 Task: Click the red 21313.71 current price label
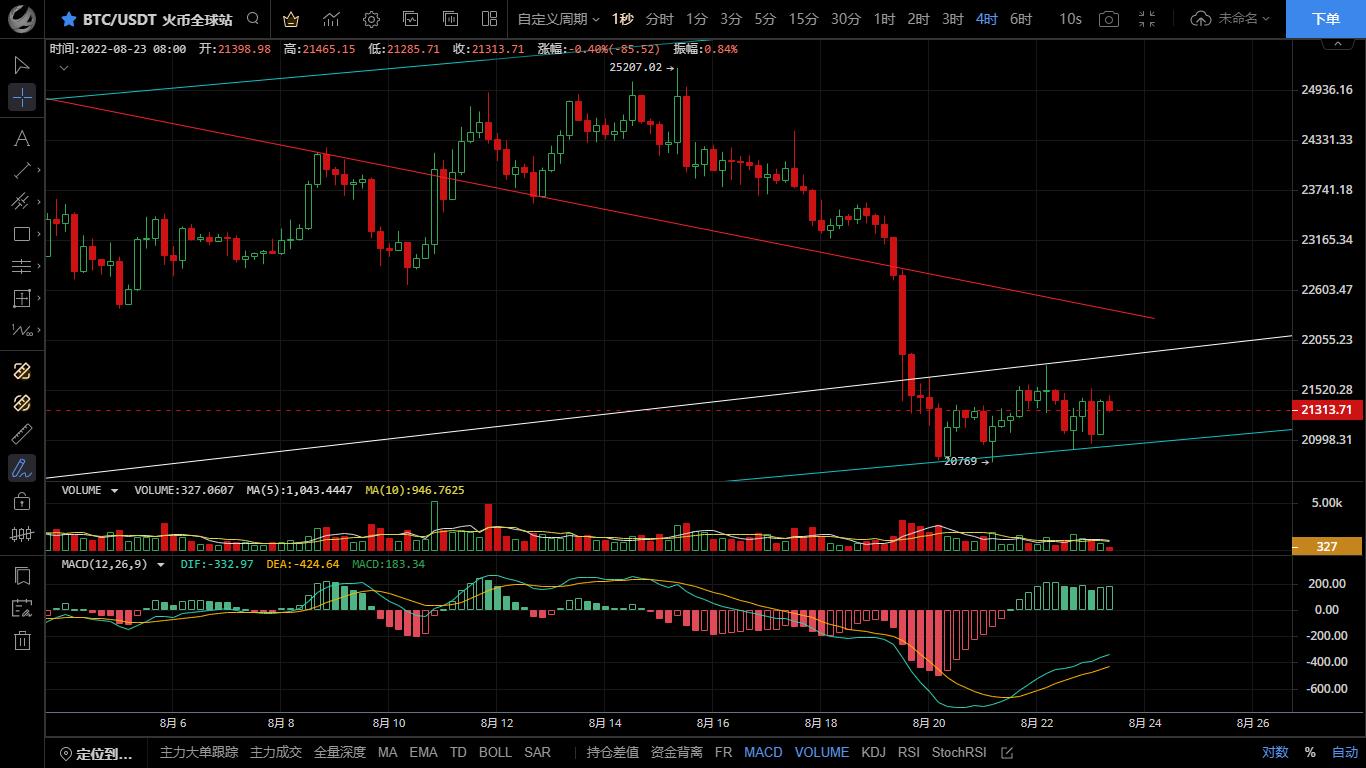pos(1327,410)
